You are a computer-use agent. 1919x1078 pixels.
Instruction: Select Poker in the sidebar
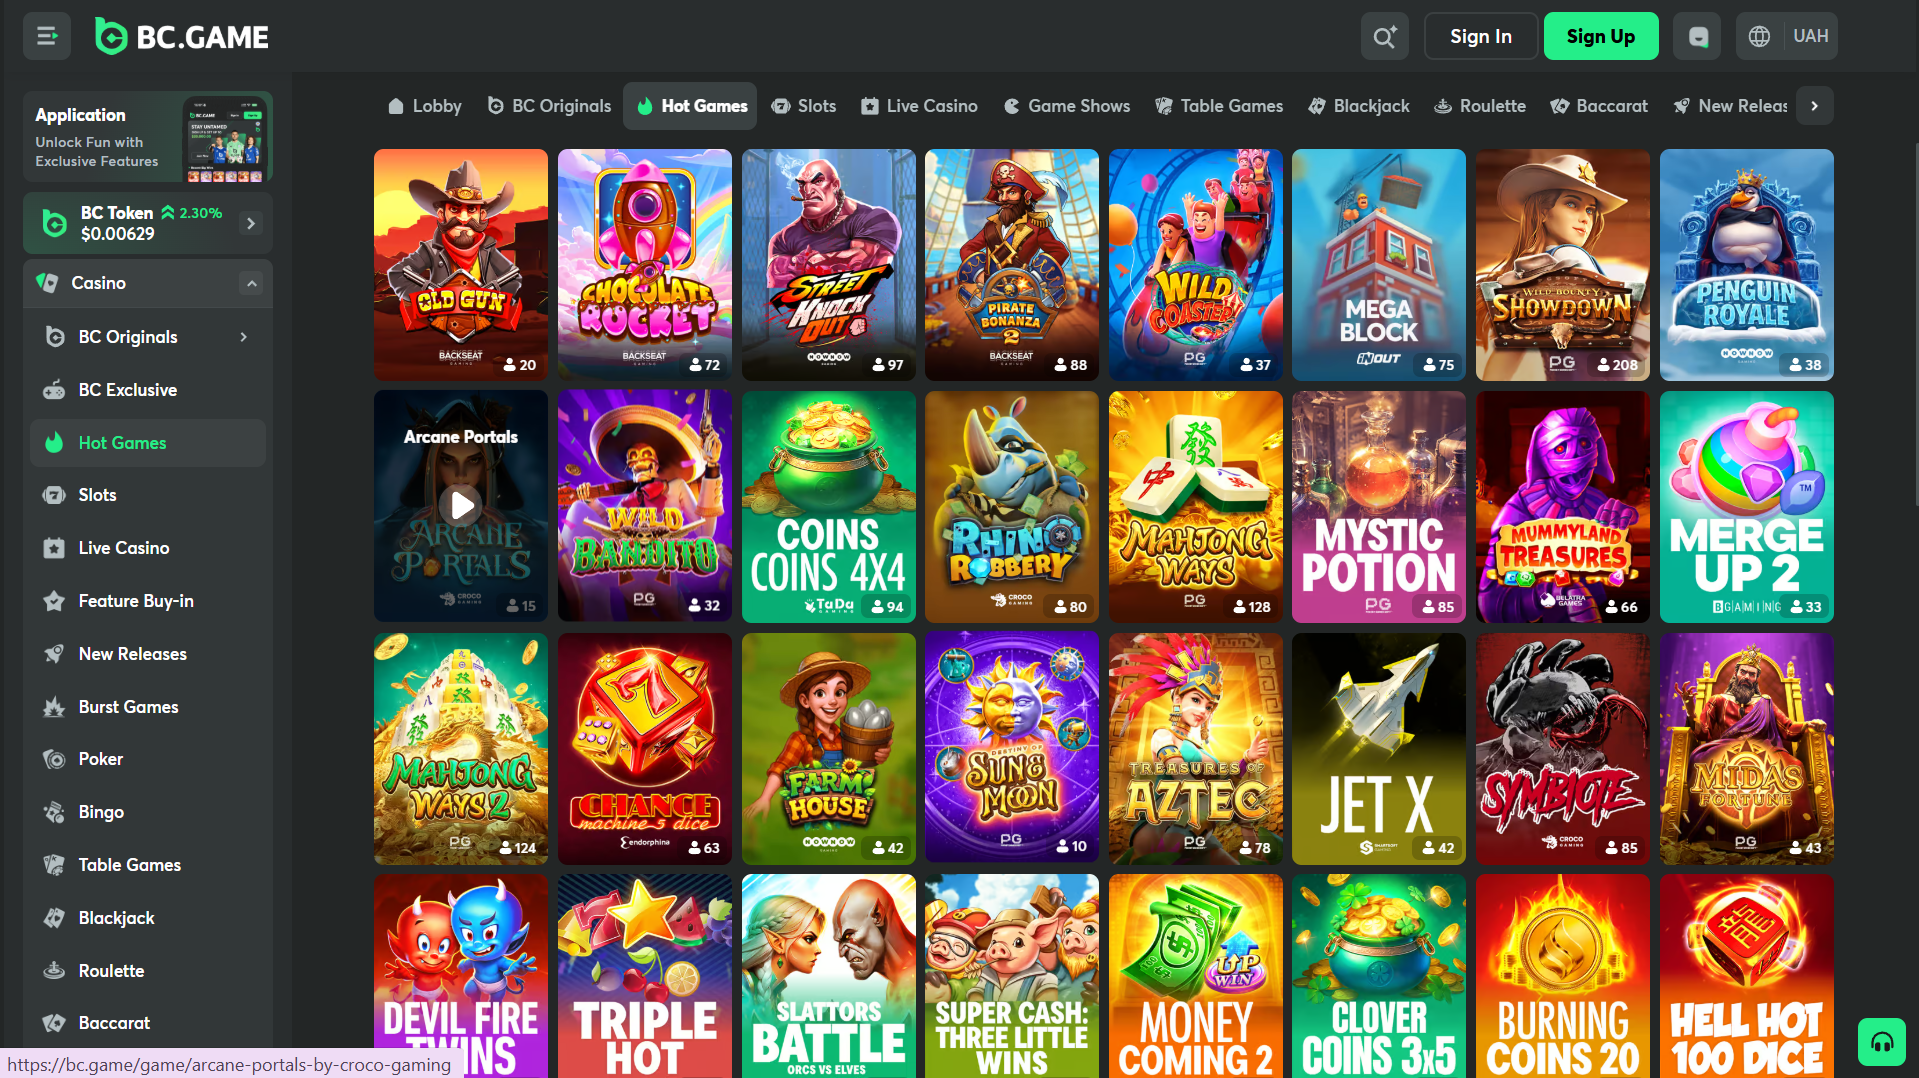(x=98, y=759)
